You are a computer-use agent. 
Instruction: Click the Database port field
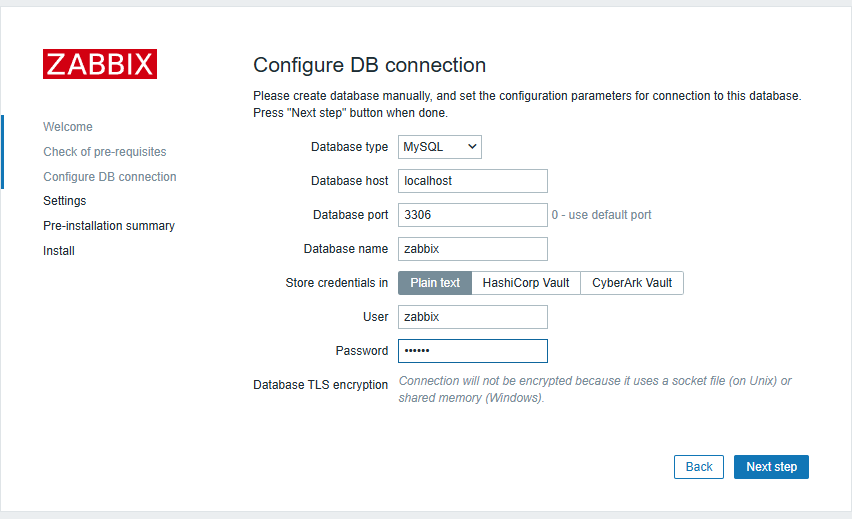click(x=473, y=215)
